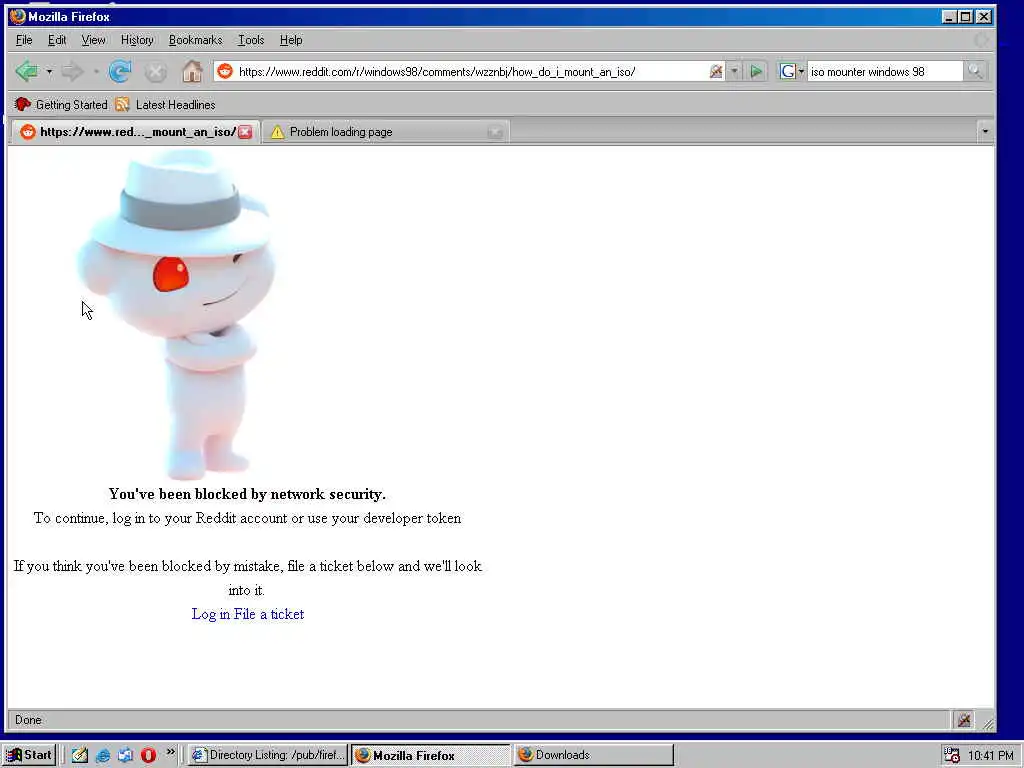
Task: Click the Mozilla Firefox taskbar button
Action: (x=431, y=755)
